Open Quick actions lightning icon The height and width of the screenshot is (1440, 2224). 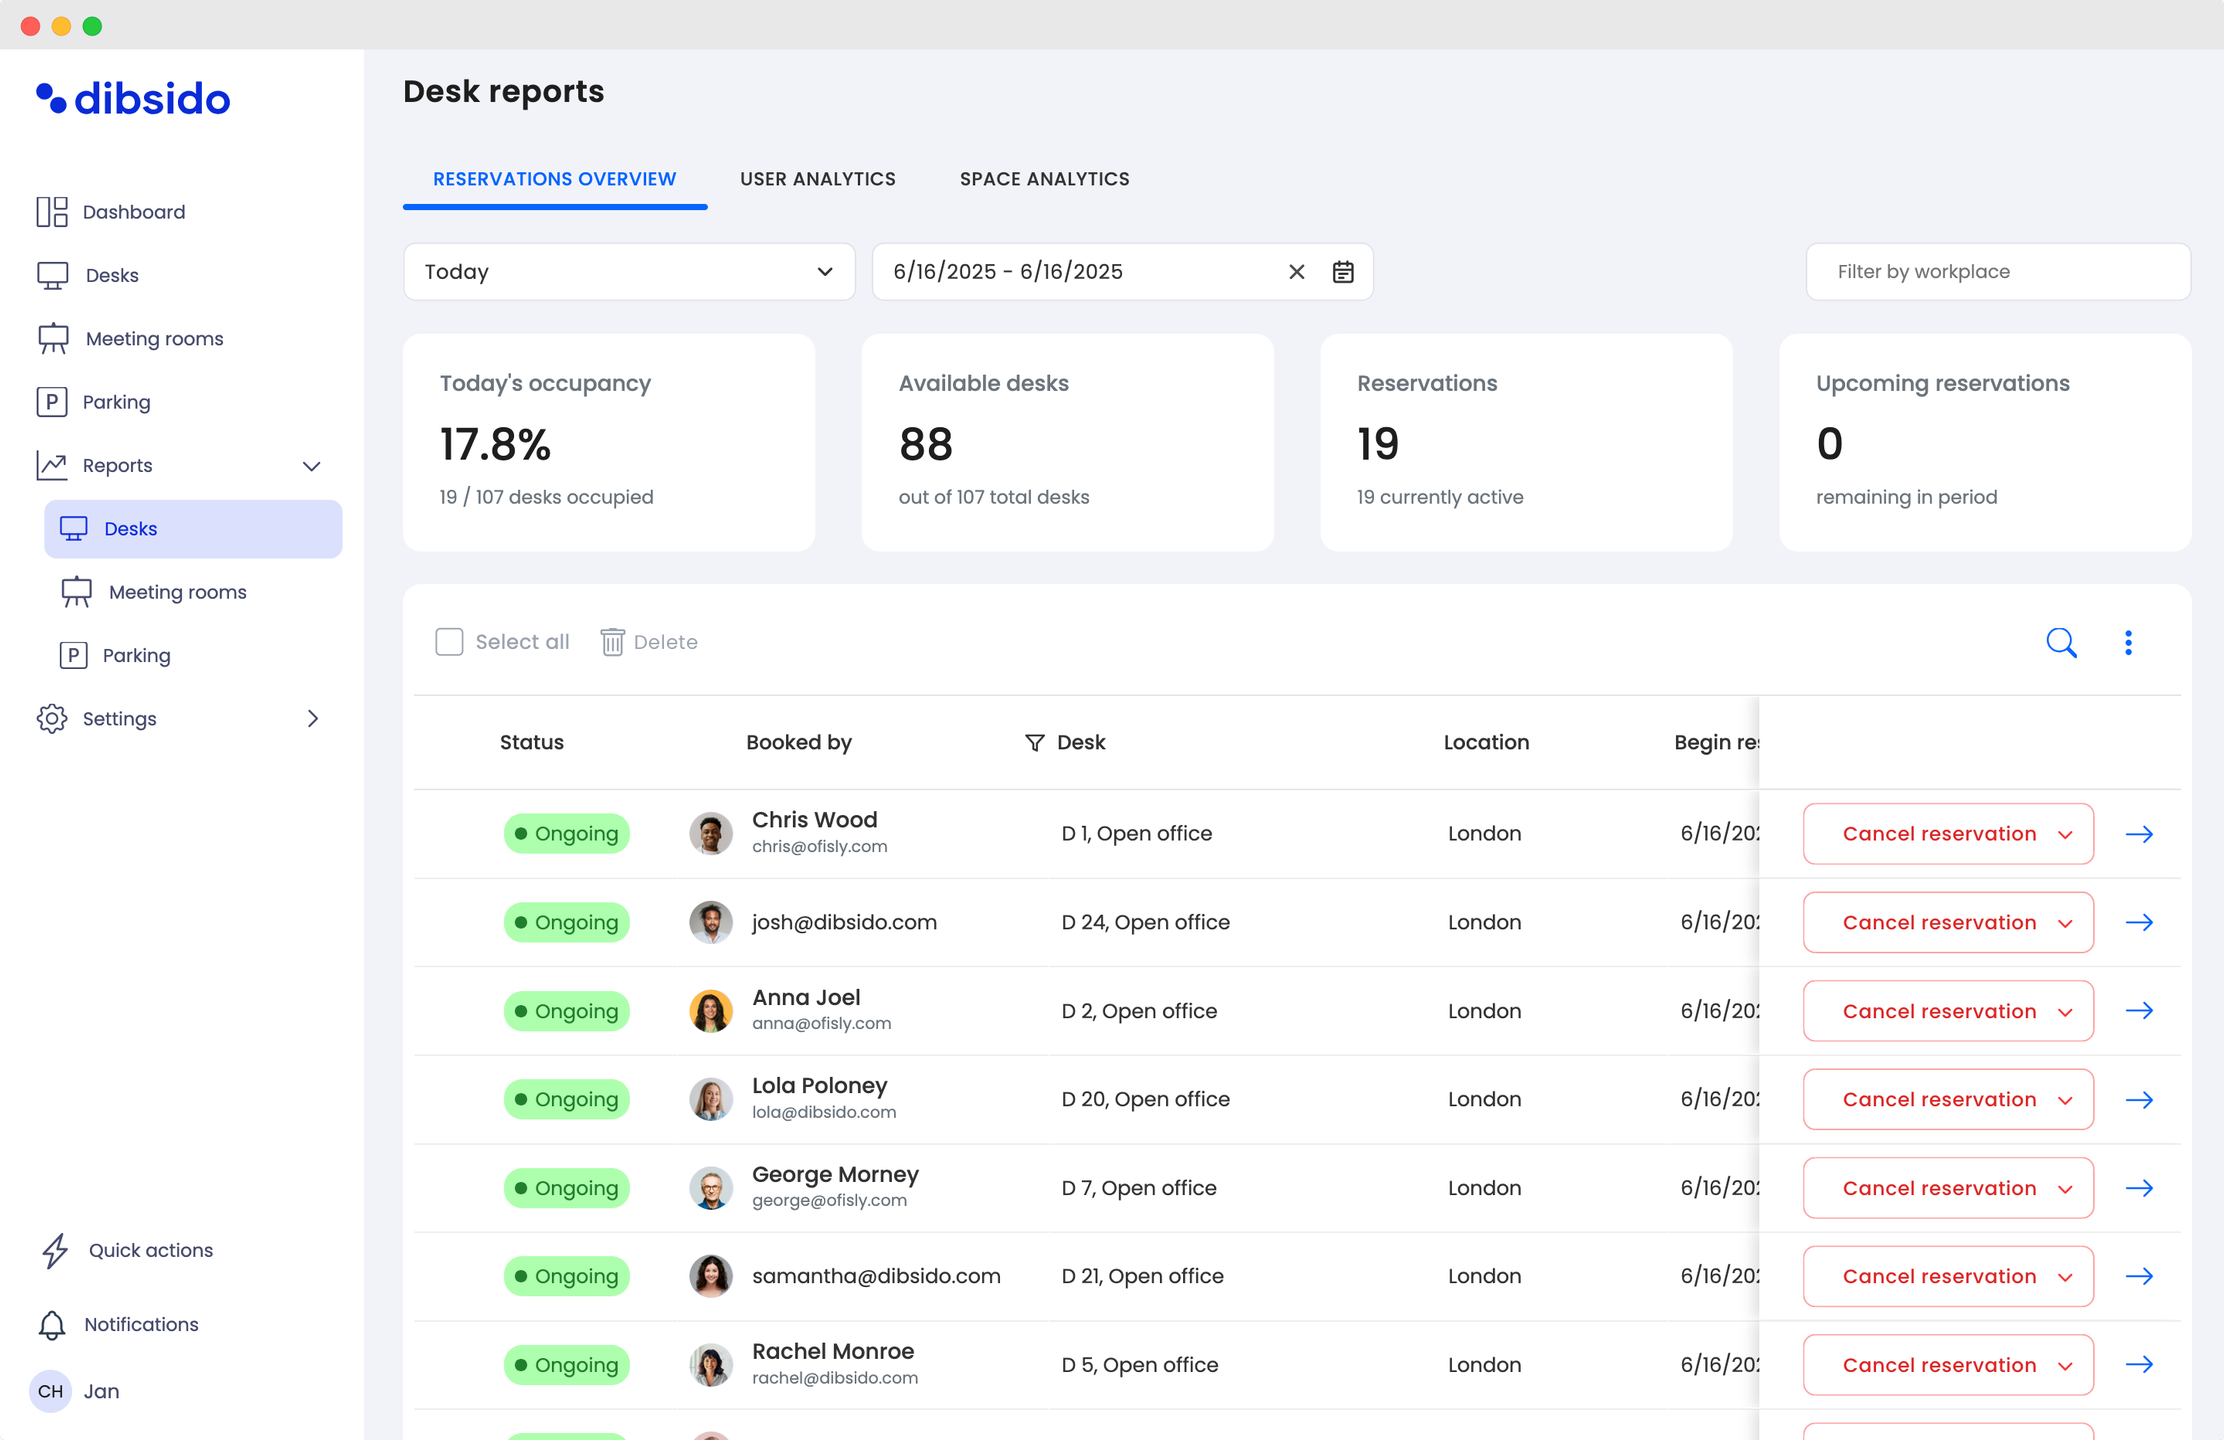[55, 1250]
